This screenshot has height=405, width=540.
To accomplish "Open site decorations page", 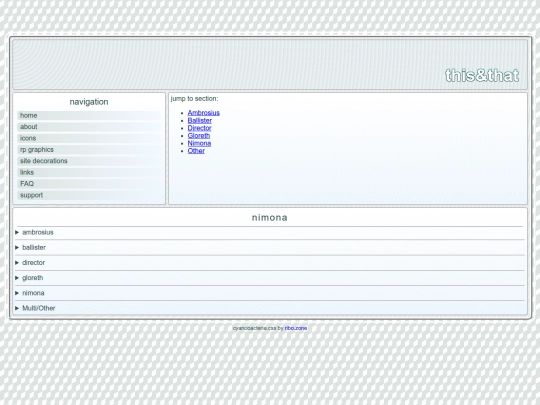I will coord(89,161).
